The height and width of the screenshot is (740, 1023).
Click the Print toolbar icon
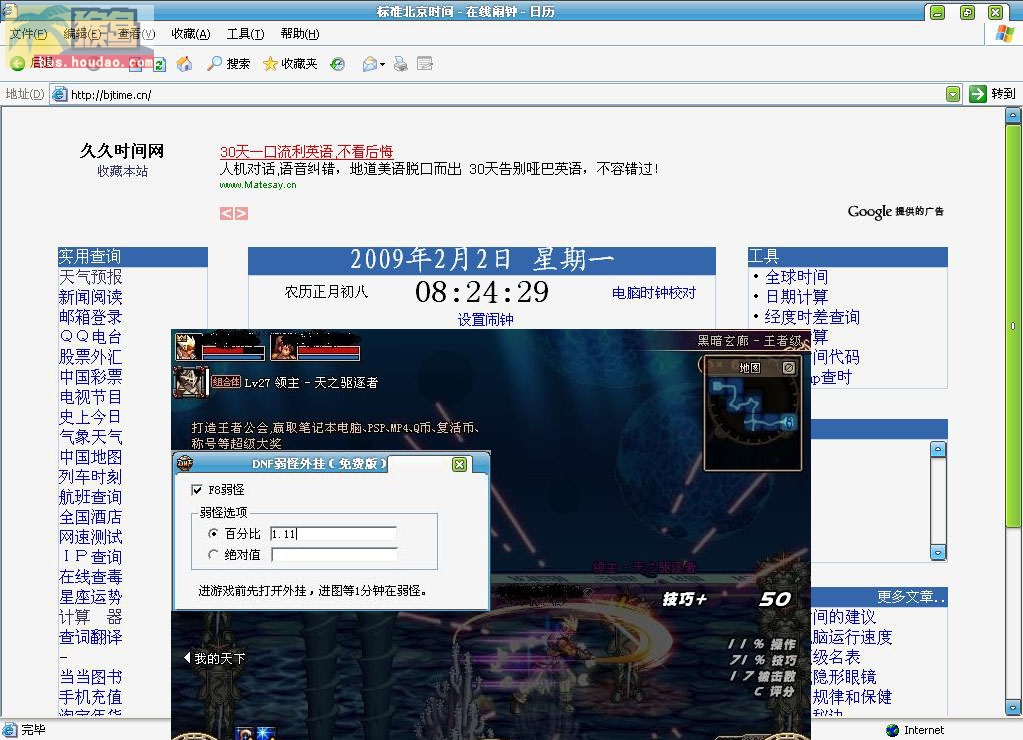pyautogui.click(x=401, y=63)
